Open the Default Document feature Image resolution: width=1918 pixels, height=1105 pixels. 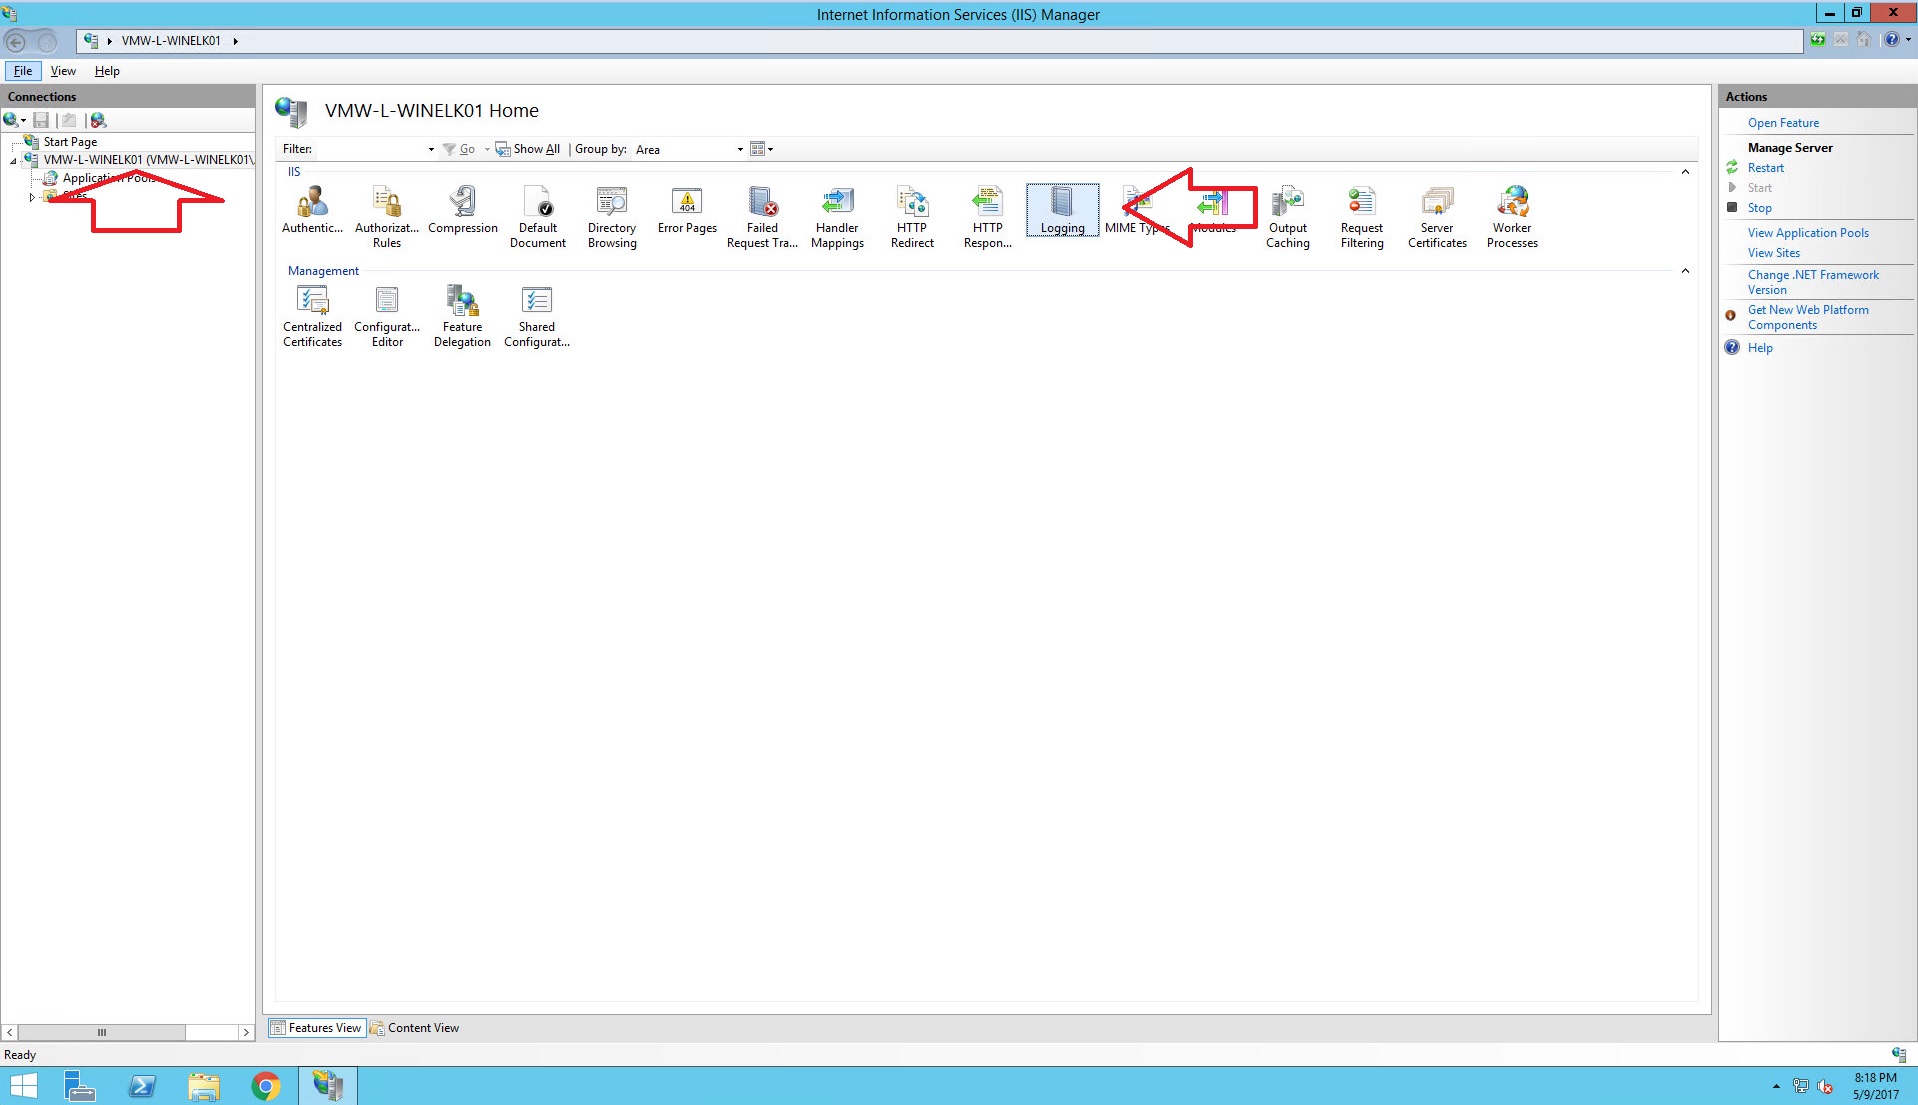(x=537, y=215)
